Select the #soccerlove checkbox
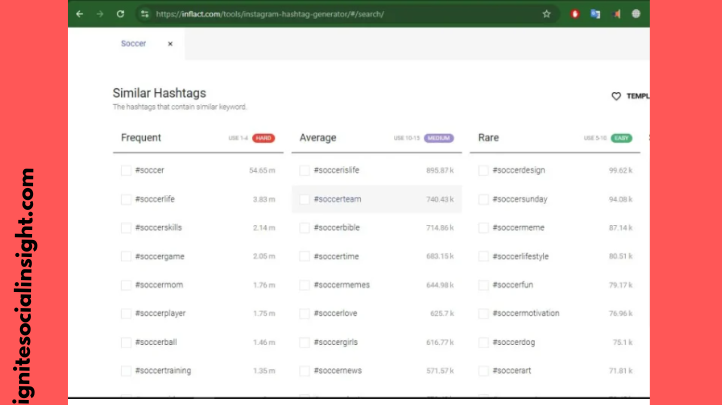Viewport: 722px width, 405px height. (x=304, y=313)
